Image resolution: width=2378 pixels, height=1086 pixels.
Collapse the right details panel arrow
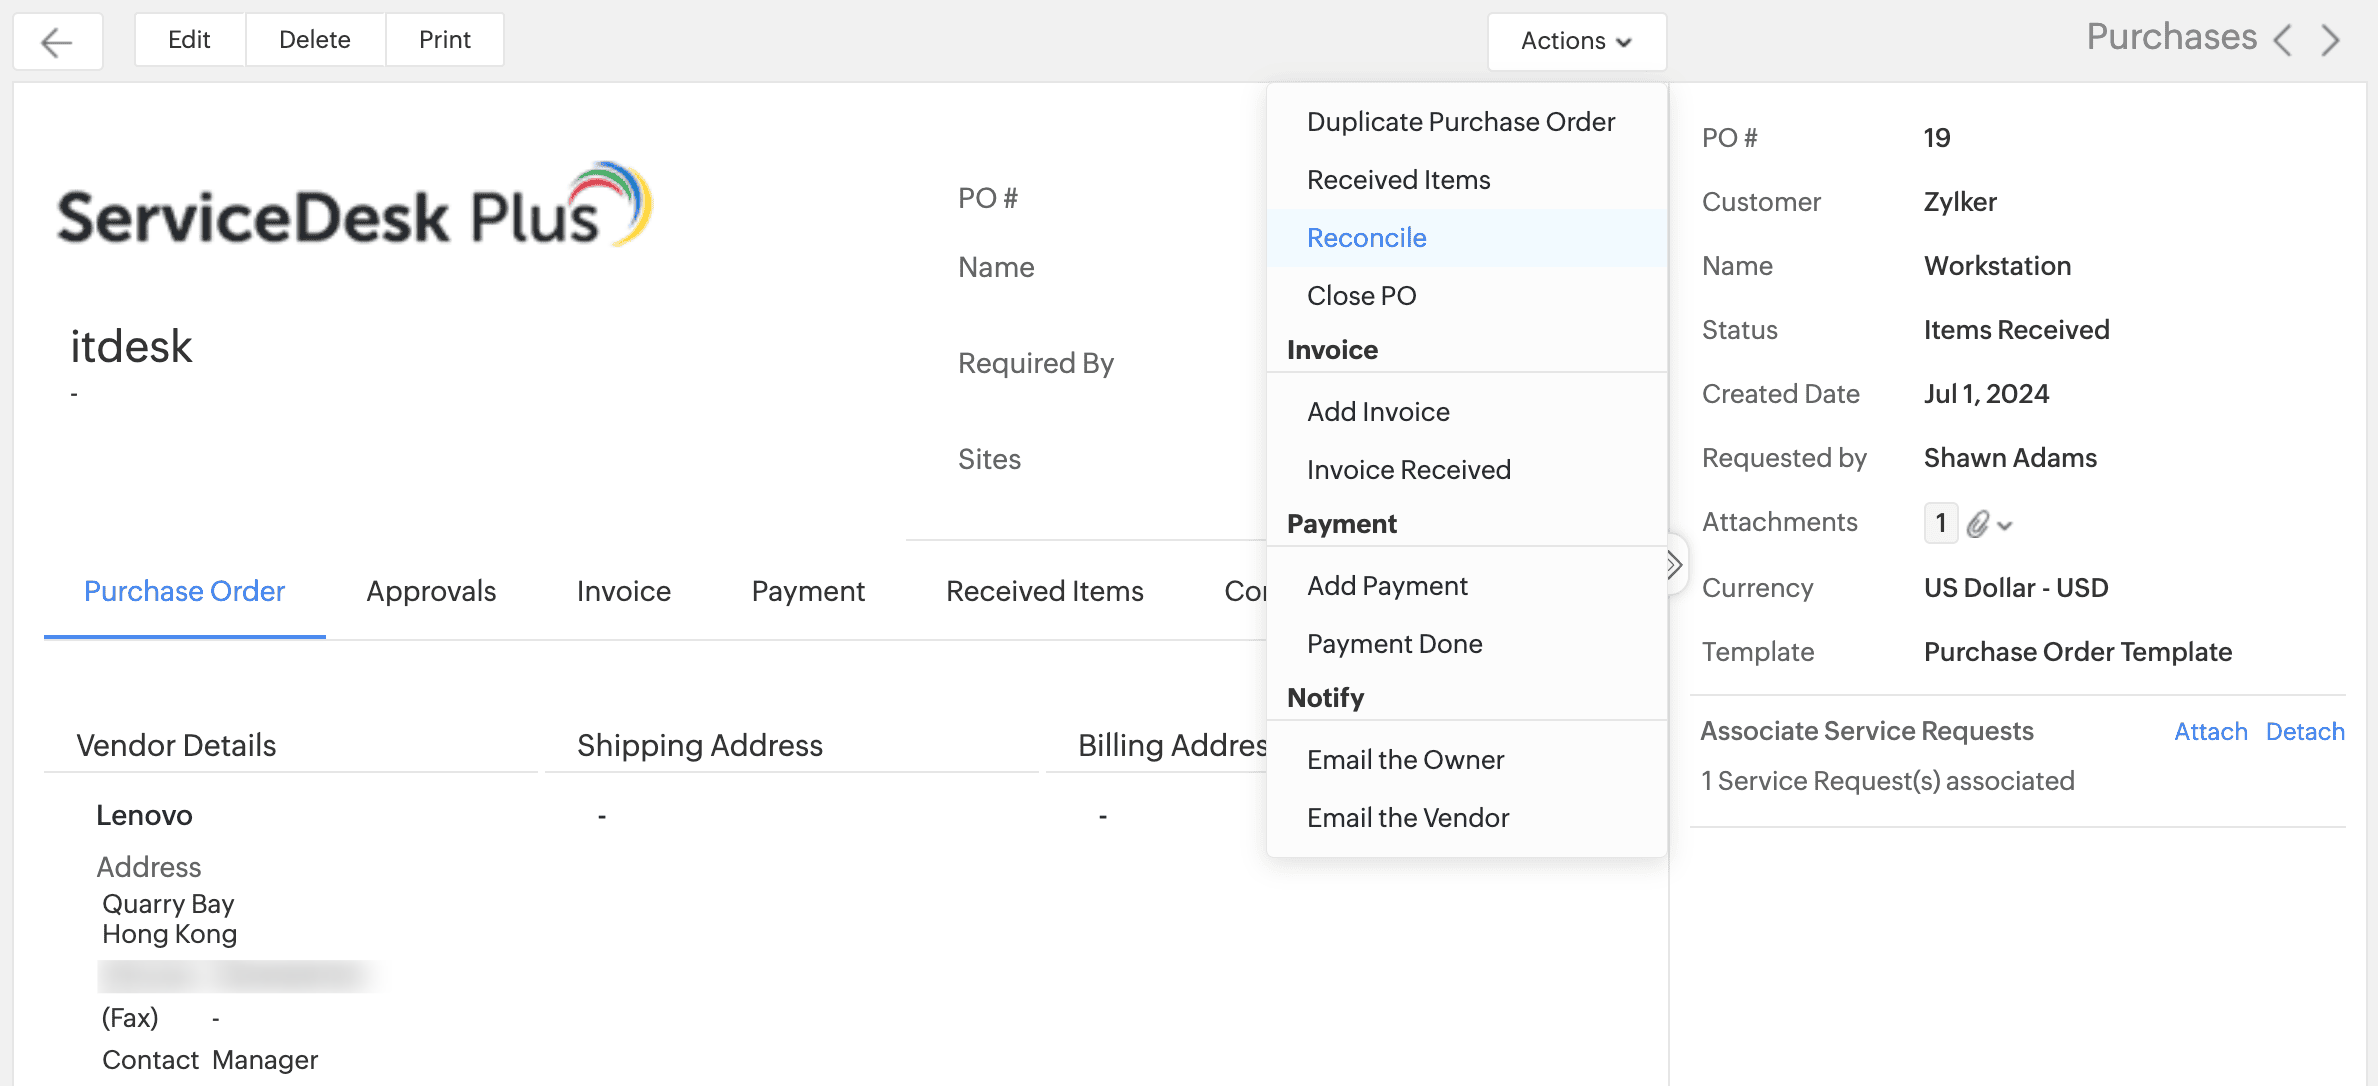coord(1674,566)
